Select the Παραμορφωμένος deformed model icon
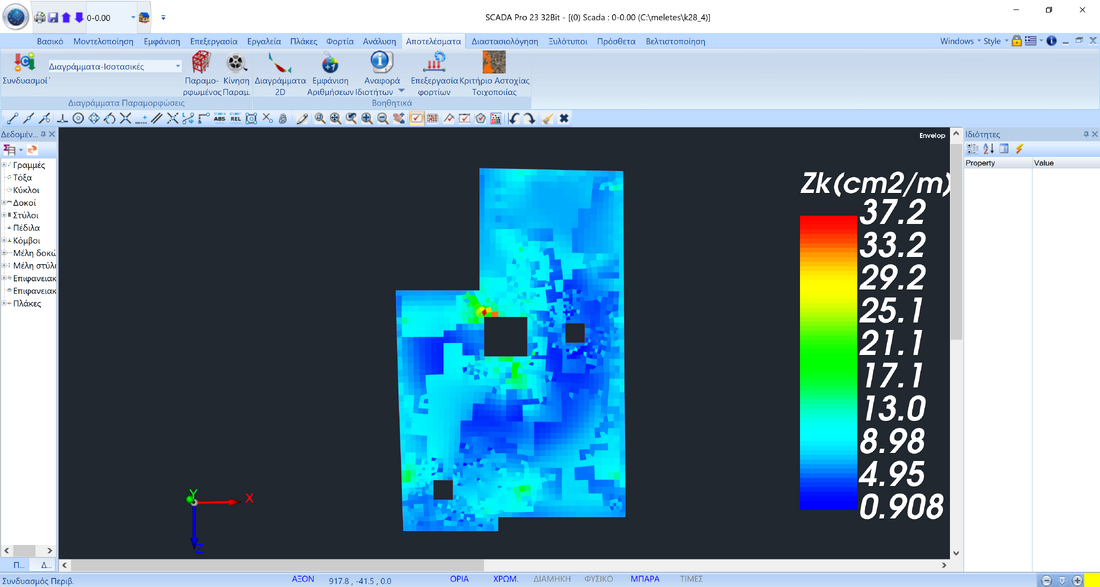The width and height of the screenshot is (1100, 587). click(201, 64)
